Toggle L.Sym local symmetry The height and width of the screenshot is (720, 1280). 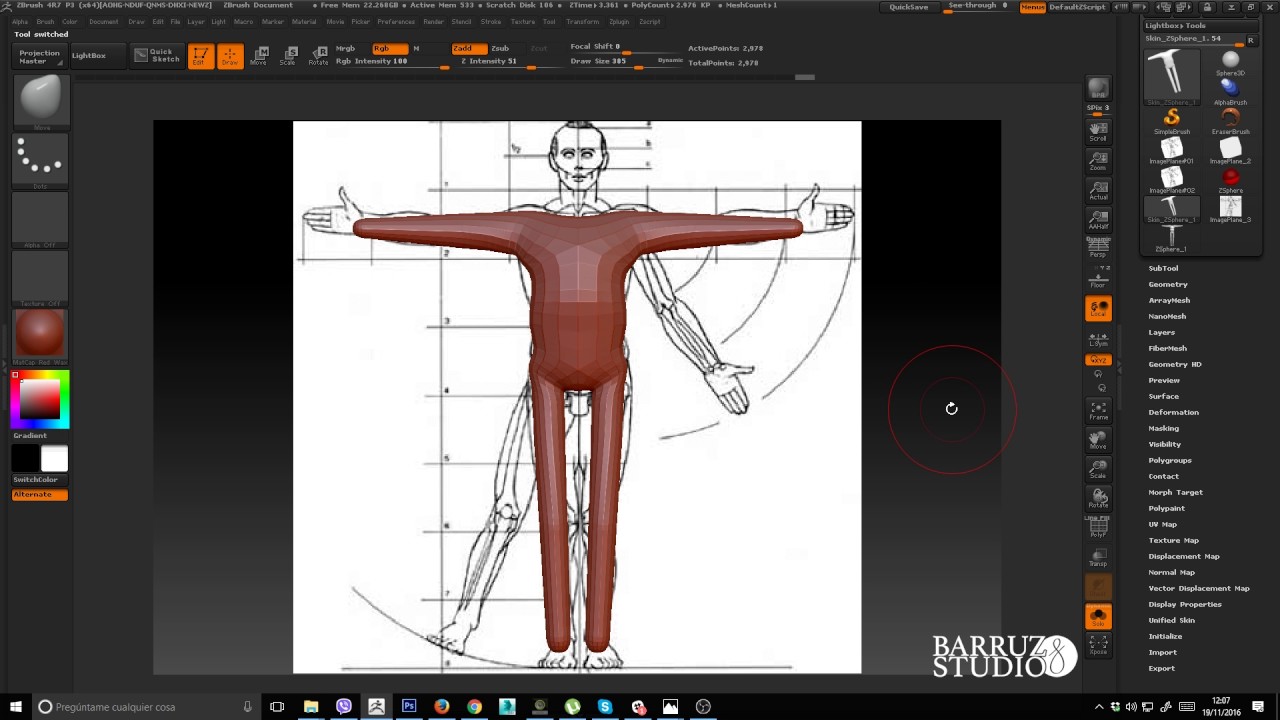pyautogui.click(x=1098, y=340)
